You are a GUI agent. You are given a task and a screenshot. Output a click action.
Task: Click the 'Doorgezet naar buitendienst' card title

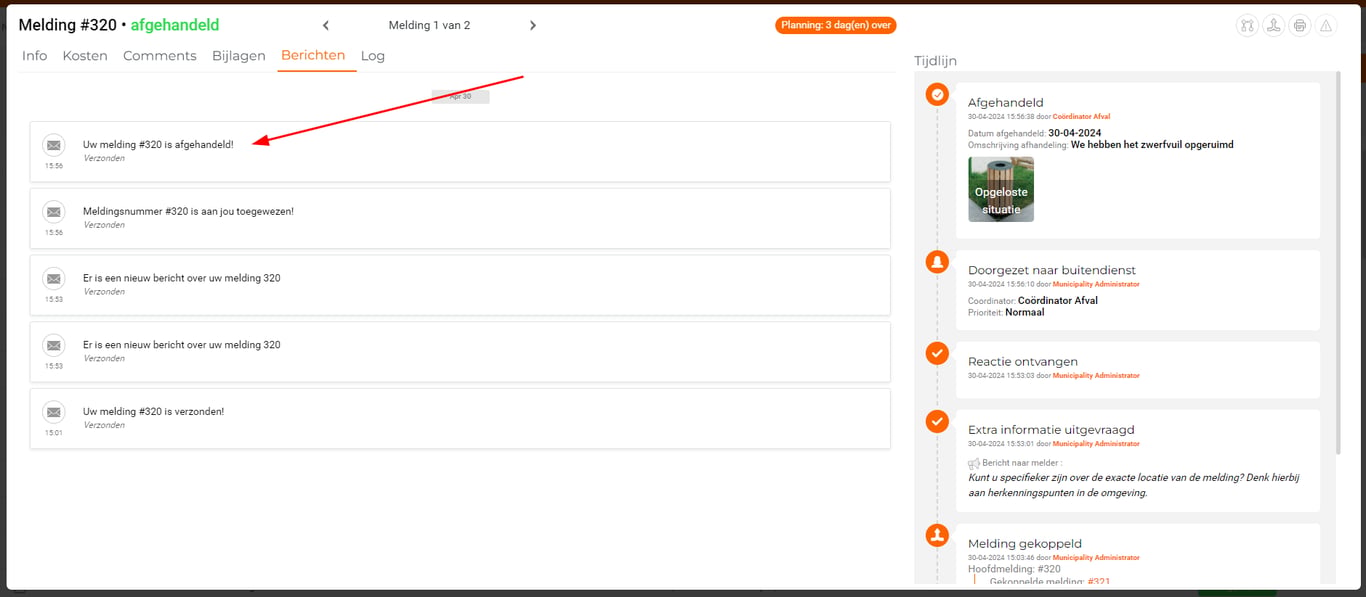click(x=1052, y=270)
